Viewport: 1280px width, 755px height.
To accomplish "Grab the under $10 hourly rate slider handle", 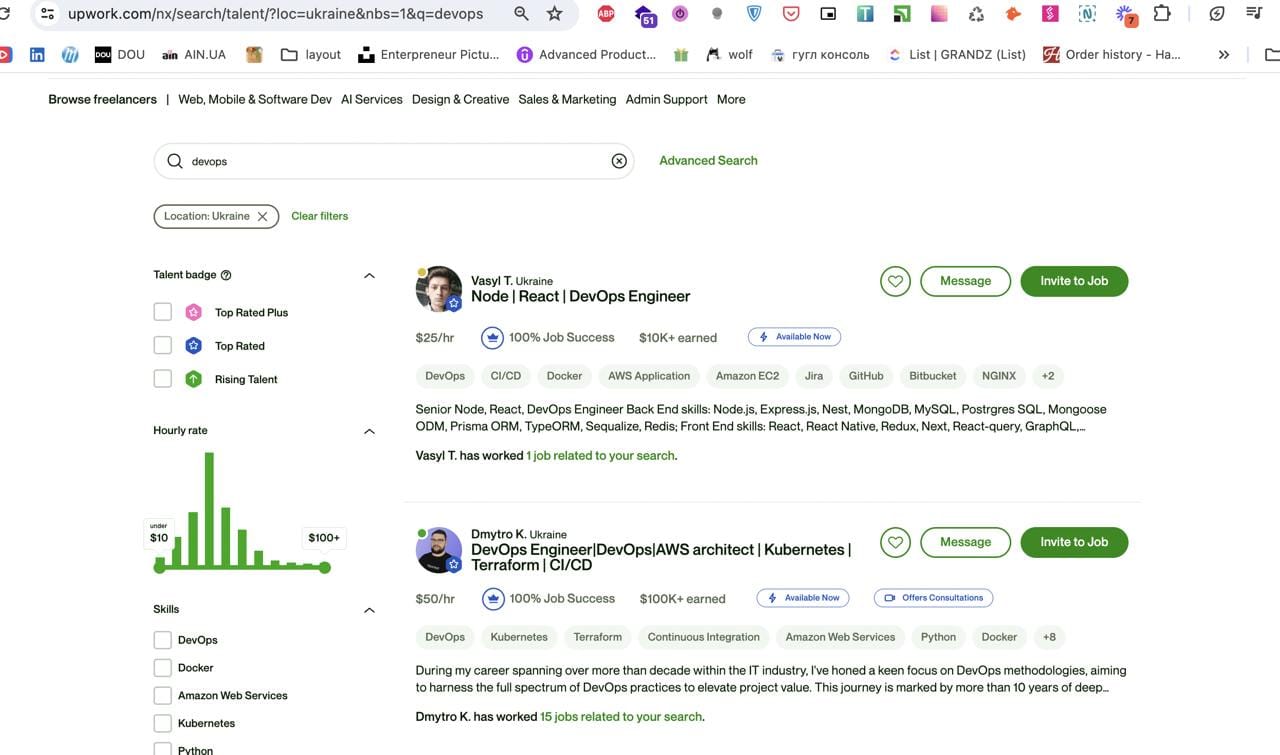I will [x=159, y=567].
